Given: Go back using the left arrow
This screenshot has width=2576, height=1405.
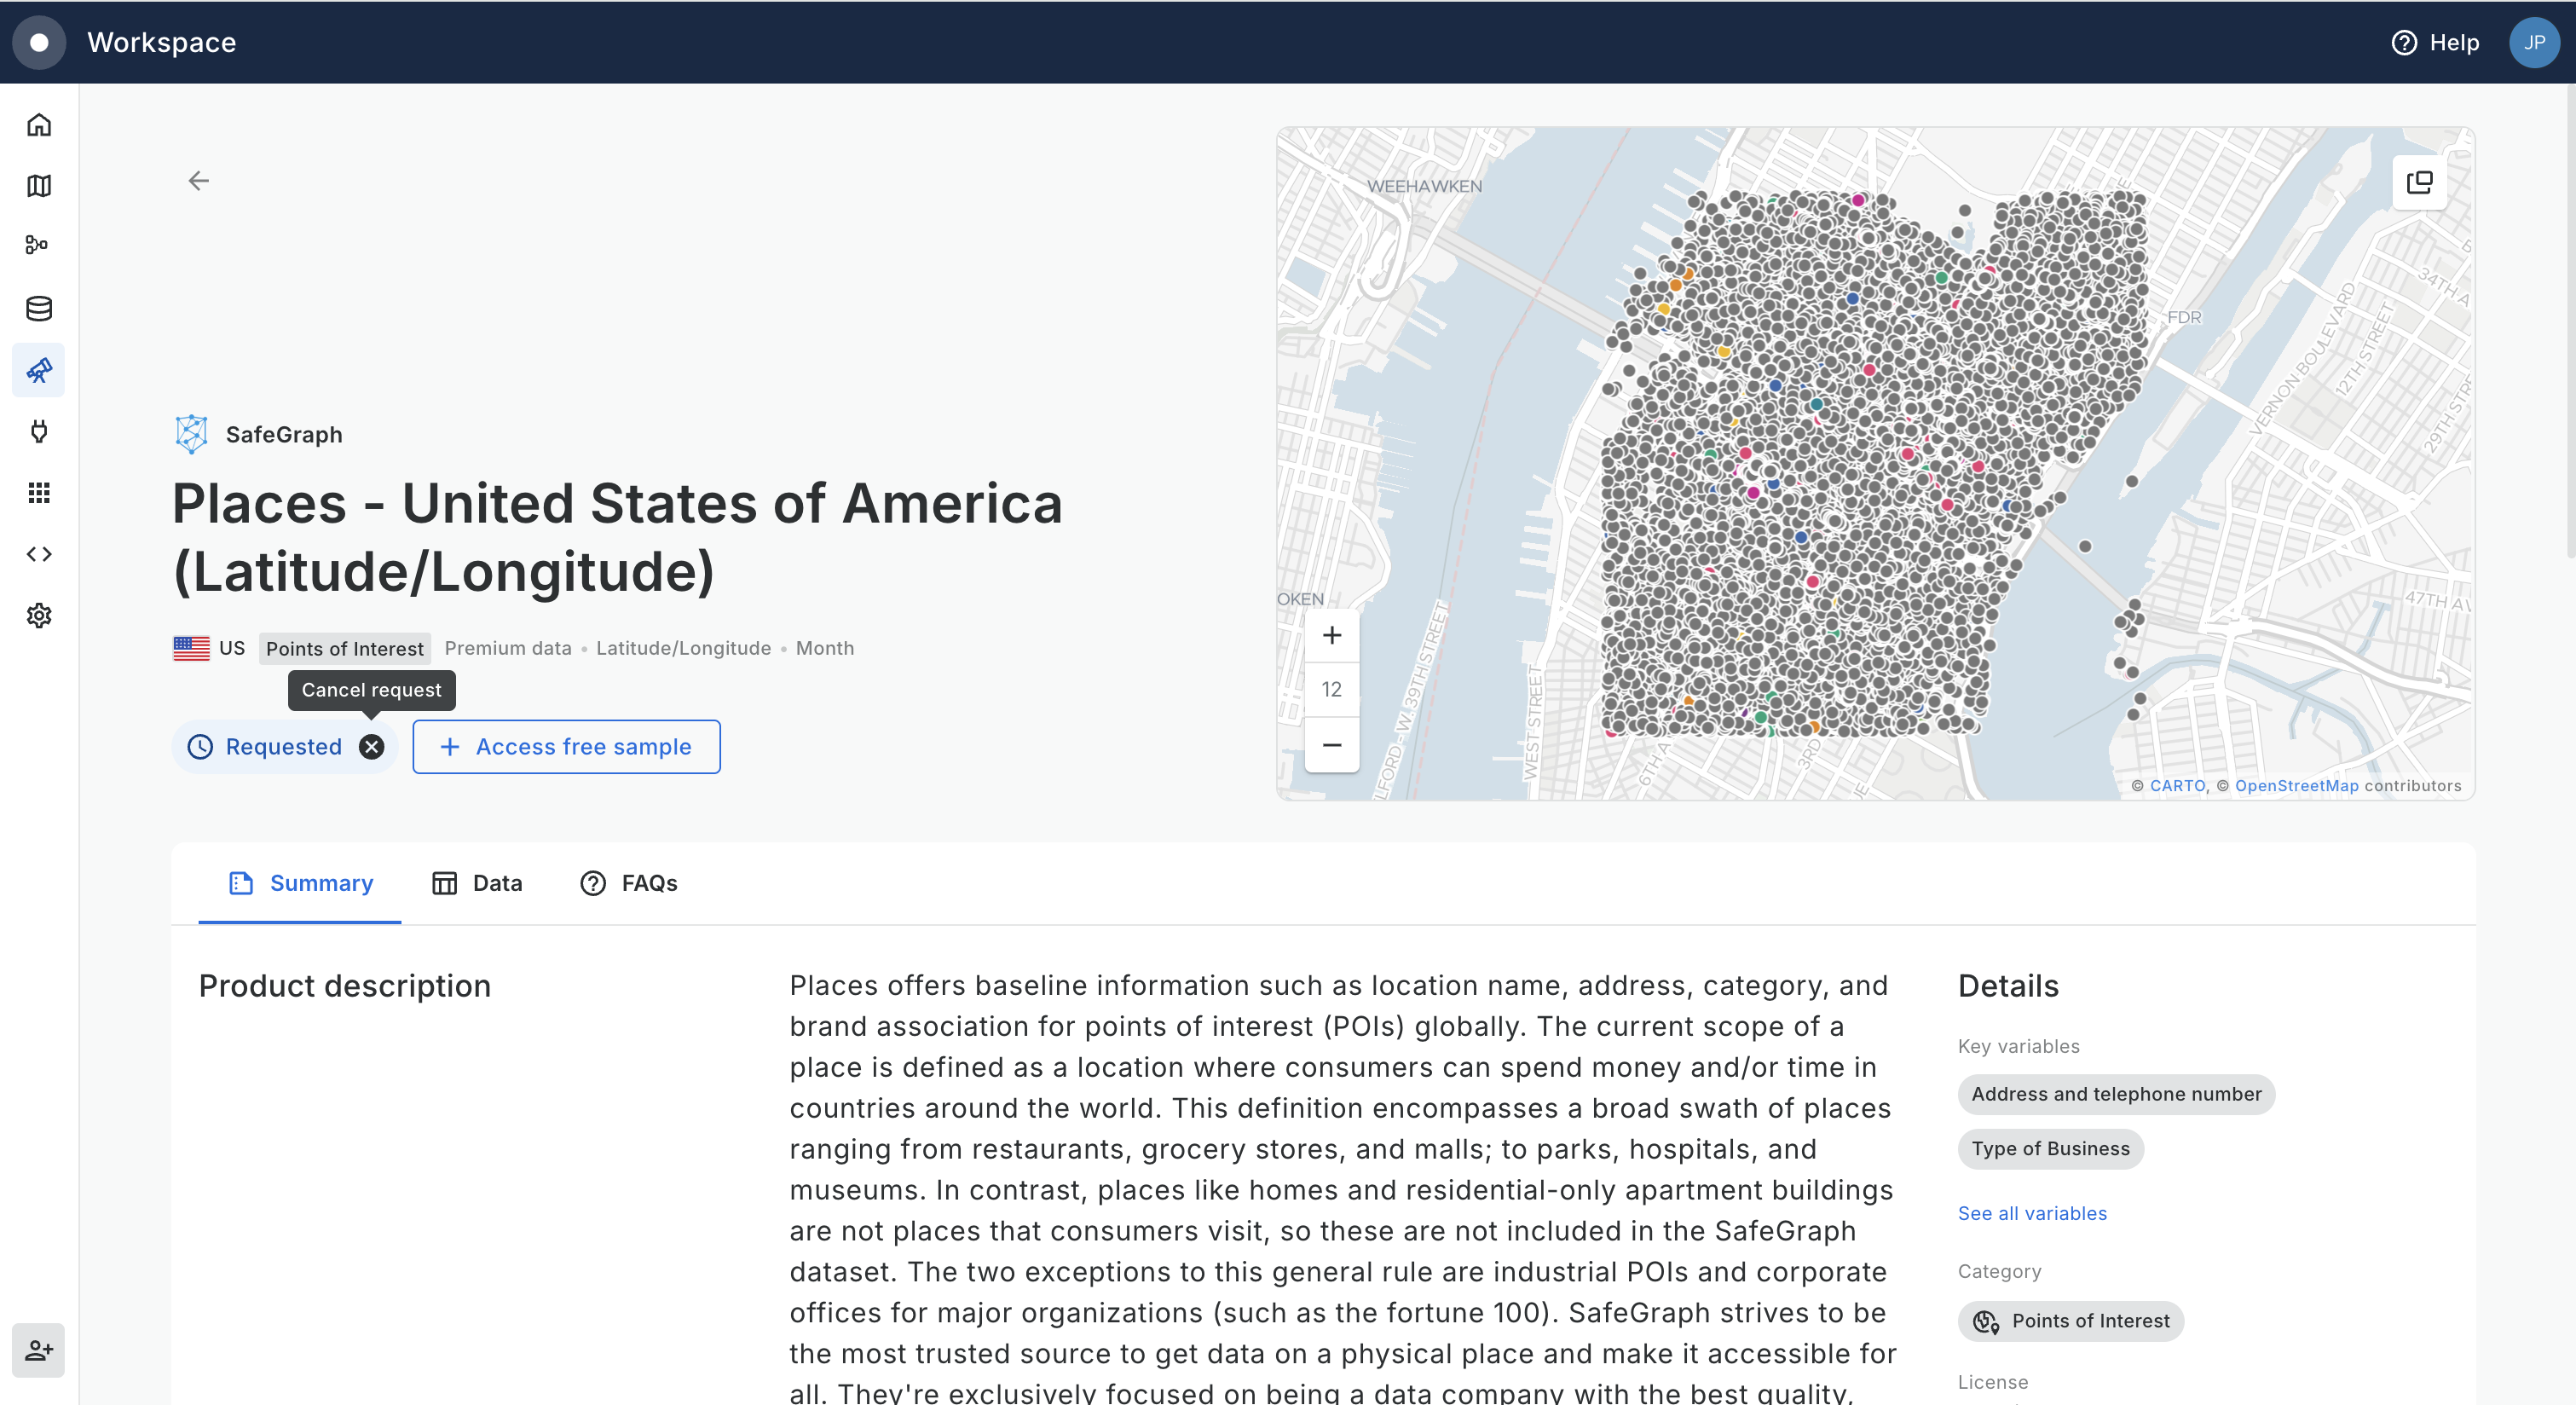Looking at the screenshot, I should click(199, 181).
